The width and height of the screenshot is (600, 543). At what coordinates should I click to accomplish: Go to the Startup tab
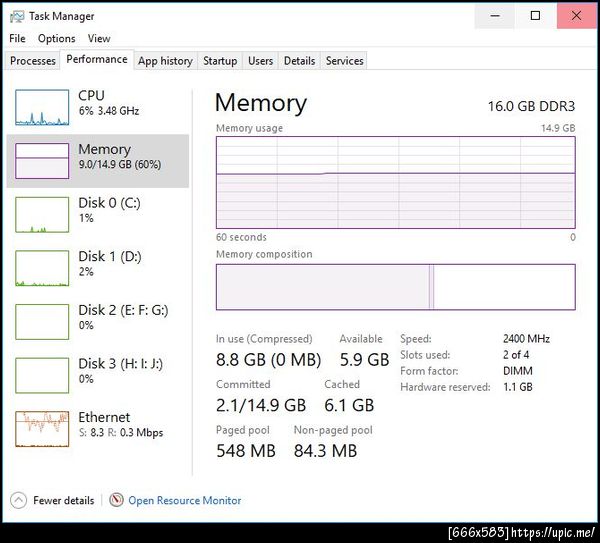click(220, 61)
